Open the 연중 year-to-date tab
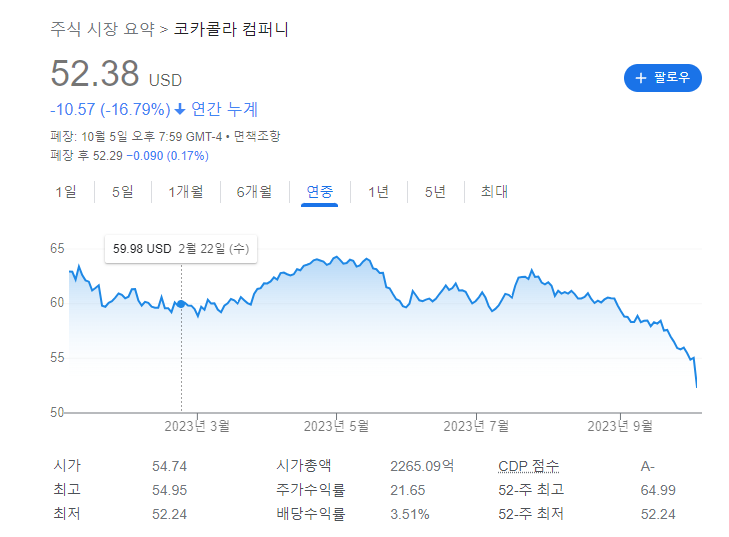This screenshot has height=537, width=729. point(319,192)
